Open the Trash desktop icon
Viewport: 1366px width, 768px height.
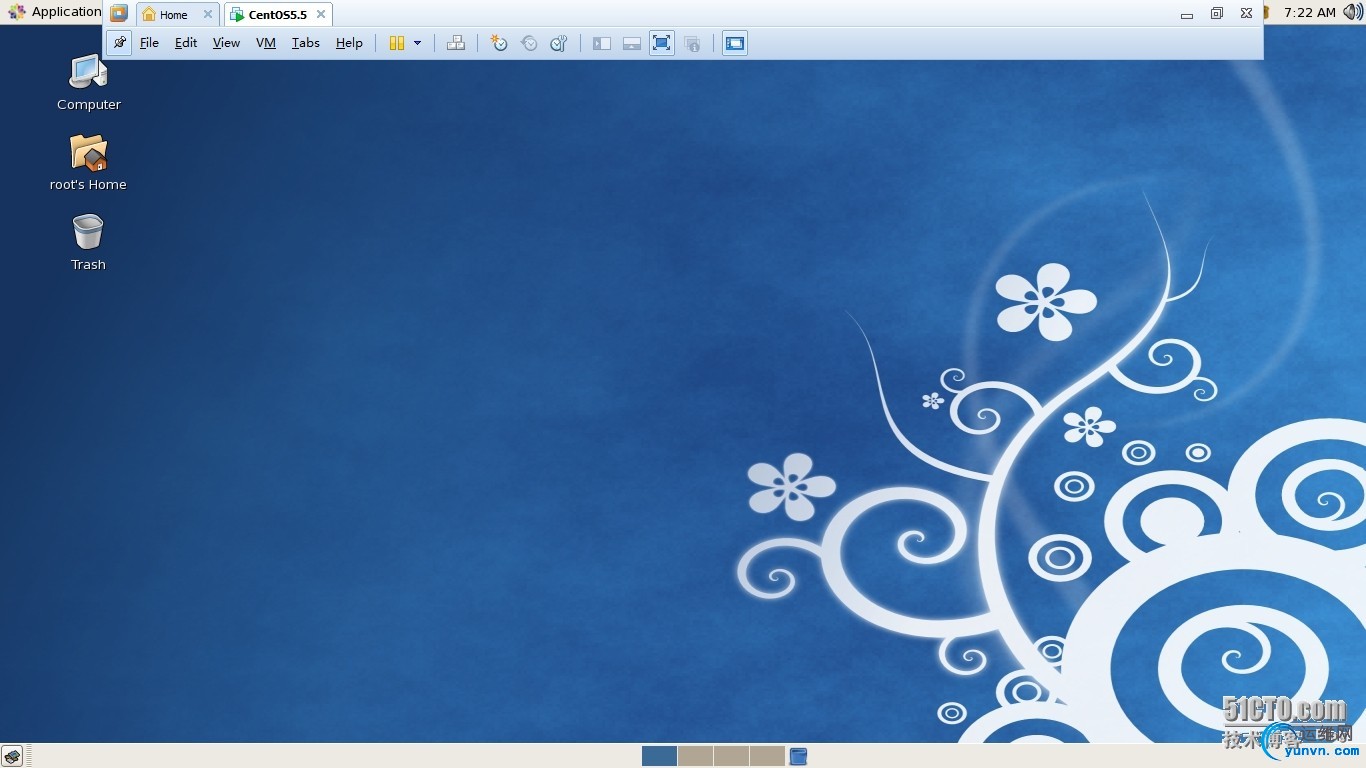(x=88, y=242)
